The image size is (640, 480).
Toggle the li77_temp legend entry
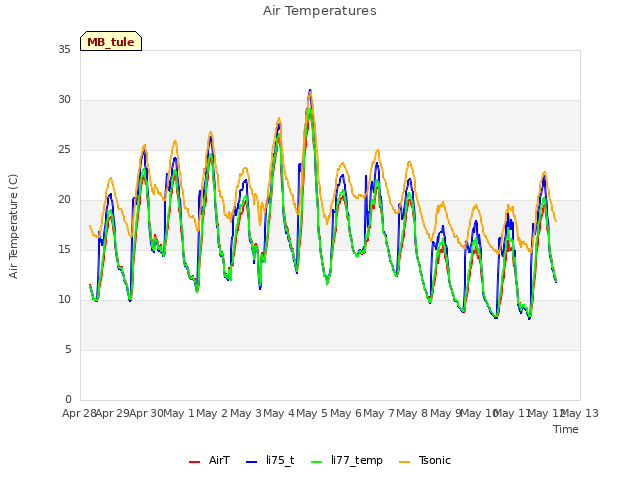(x=347, y=461)
